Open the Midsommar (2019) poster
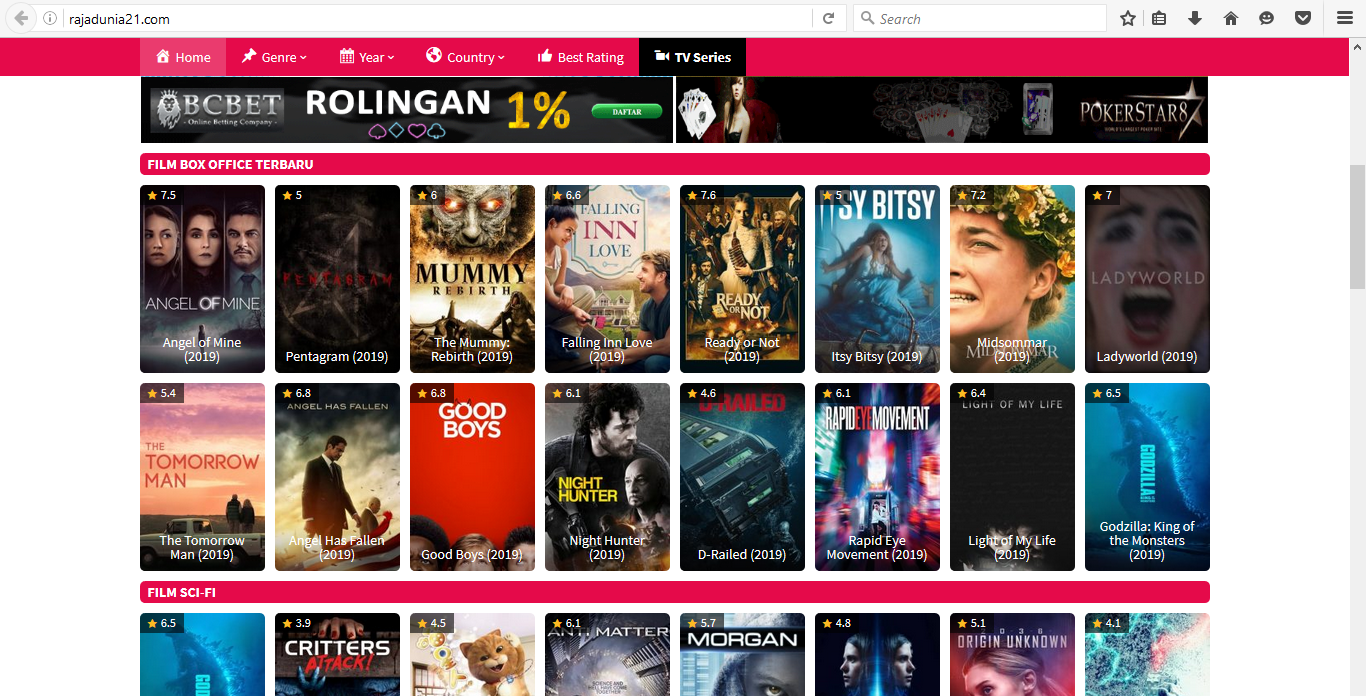Image resolution: width=1366 pixels, height=696 pixels. pos(1012,278)
